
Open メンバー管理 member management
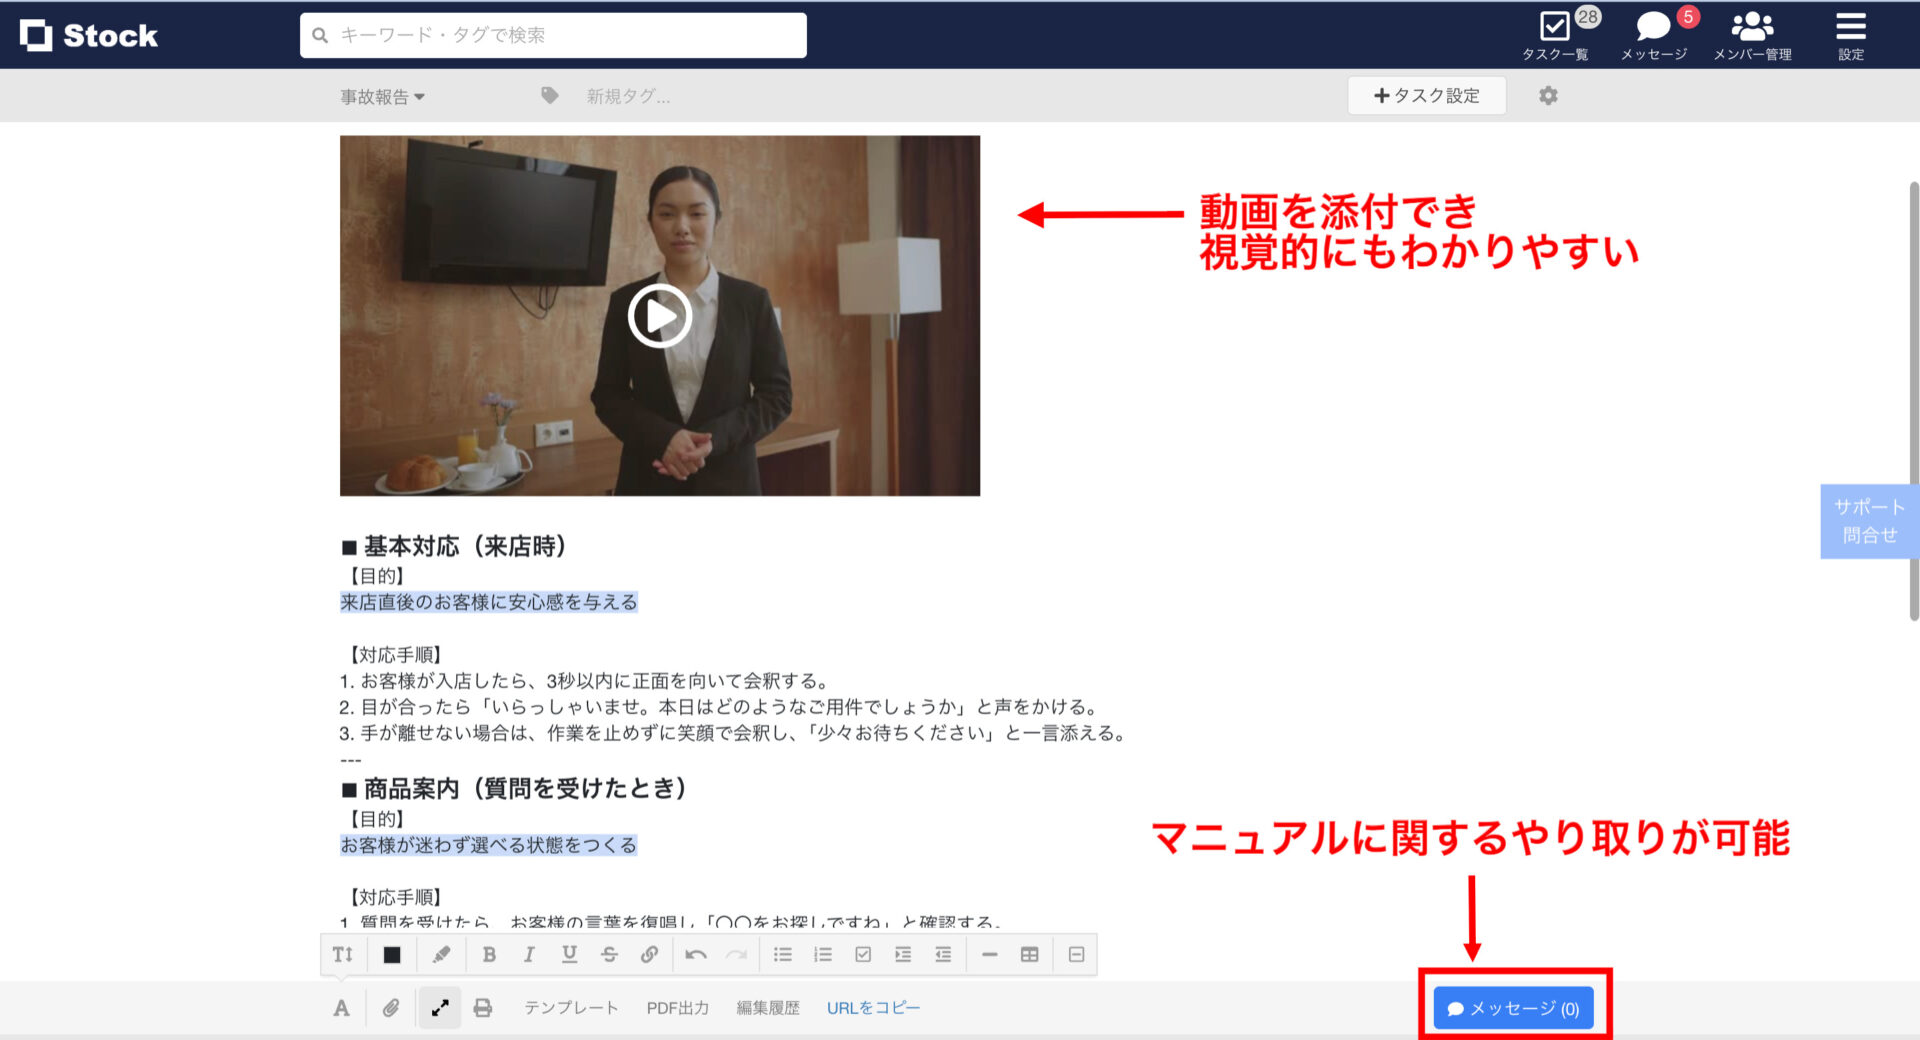(1752, 35)
